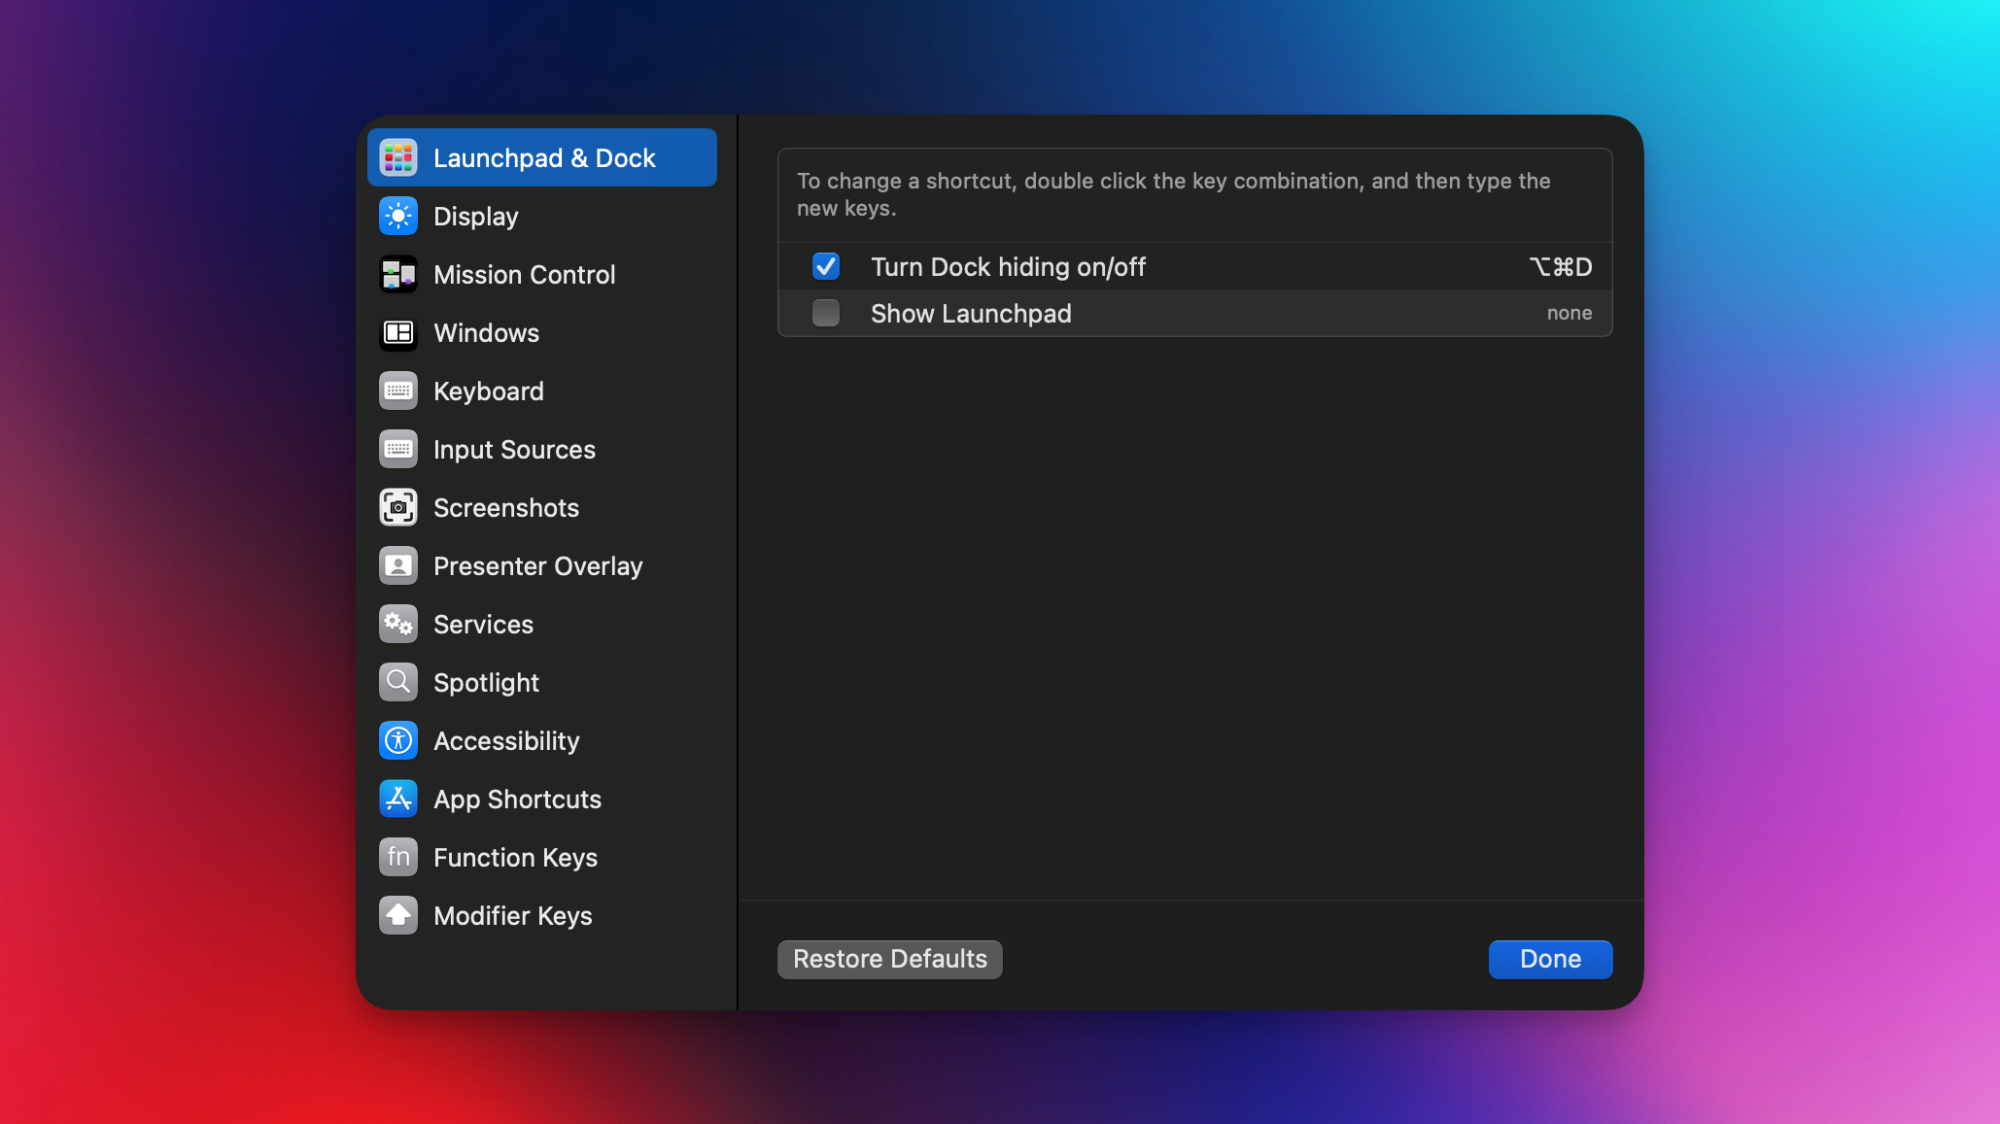
Task: Choose Spotlight label in sidebar
Action: (486, 683)
